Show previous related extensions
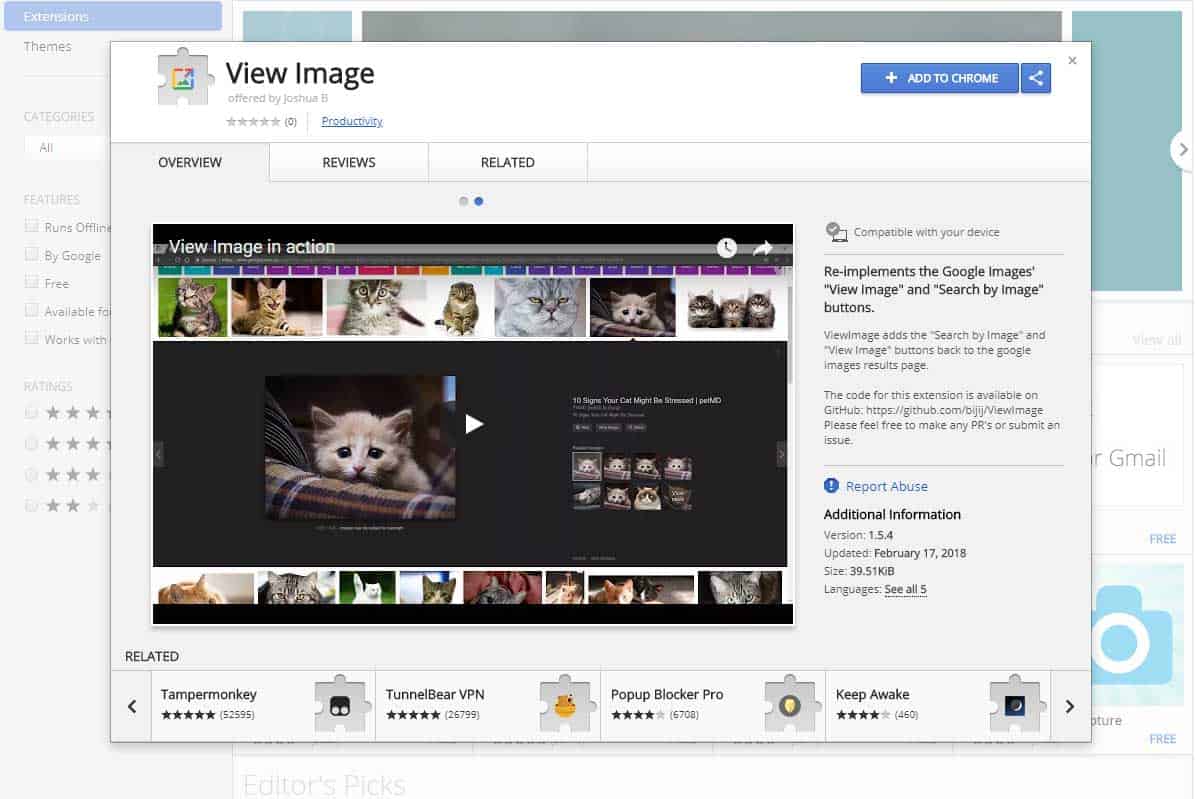The height and width of the screenshot is (799, 1195). point(132,706)
